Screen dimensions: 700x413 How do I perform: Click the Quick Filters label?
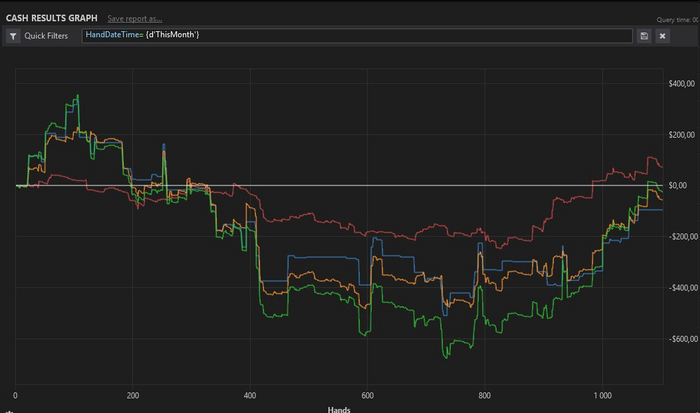tap(46, 36)
